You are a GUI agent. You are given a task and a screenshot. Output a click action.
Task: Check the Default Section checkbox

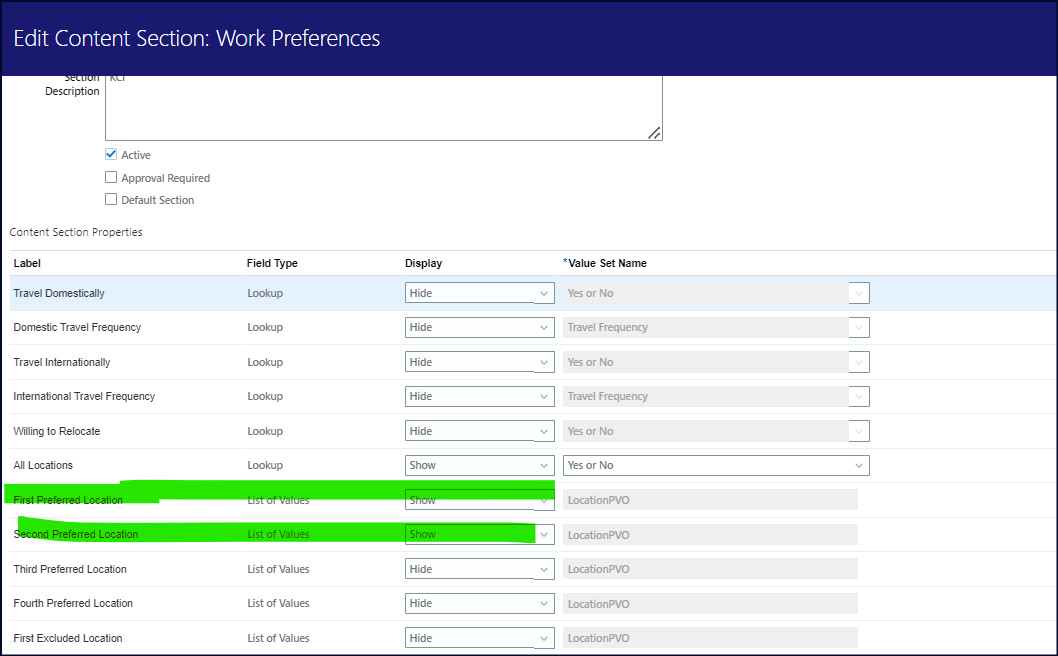point(111,198)
